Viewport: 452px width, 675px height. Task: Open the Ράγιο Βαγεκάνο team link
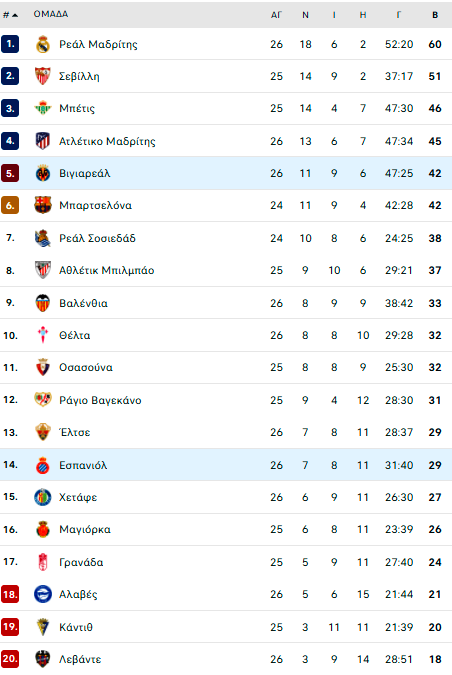(x=100, y=400)
